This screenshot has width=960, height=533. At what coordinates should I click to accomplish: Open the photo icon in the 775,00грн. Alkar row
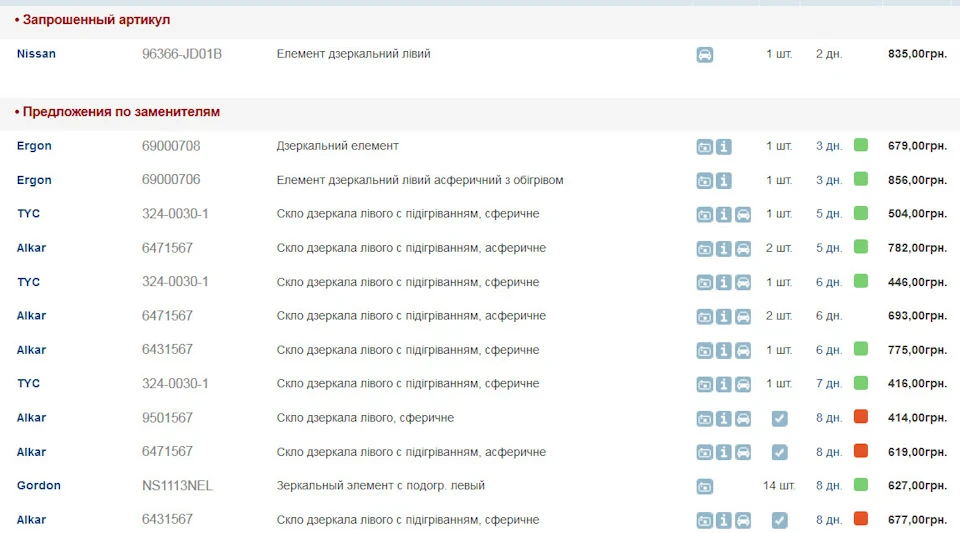(x=705, y=351)
